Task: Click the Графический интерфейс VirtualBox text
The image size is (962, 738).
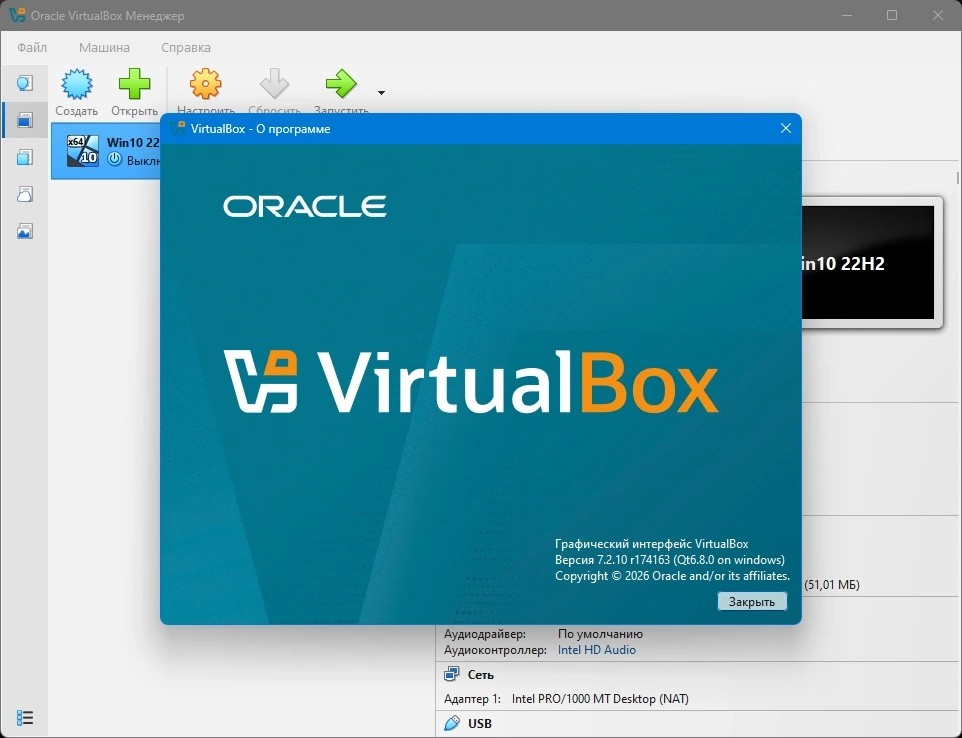Action: [x=652, y=544]
